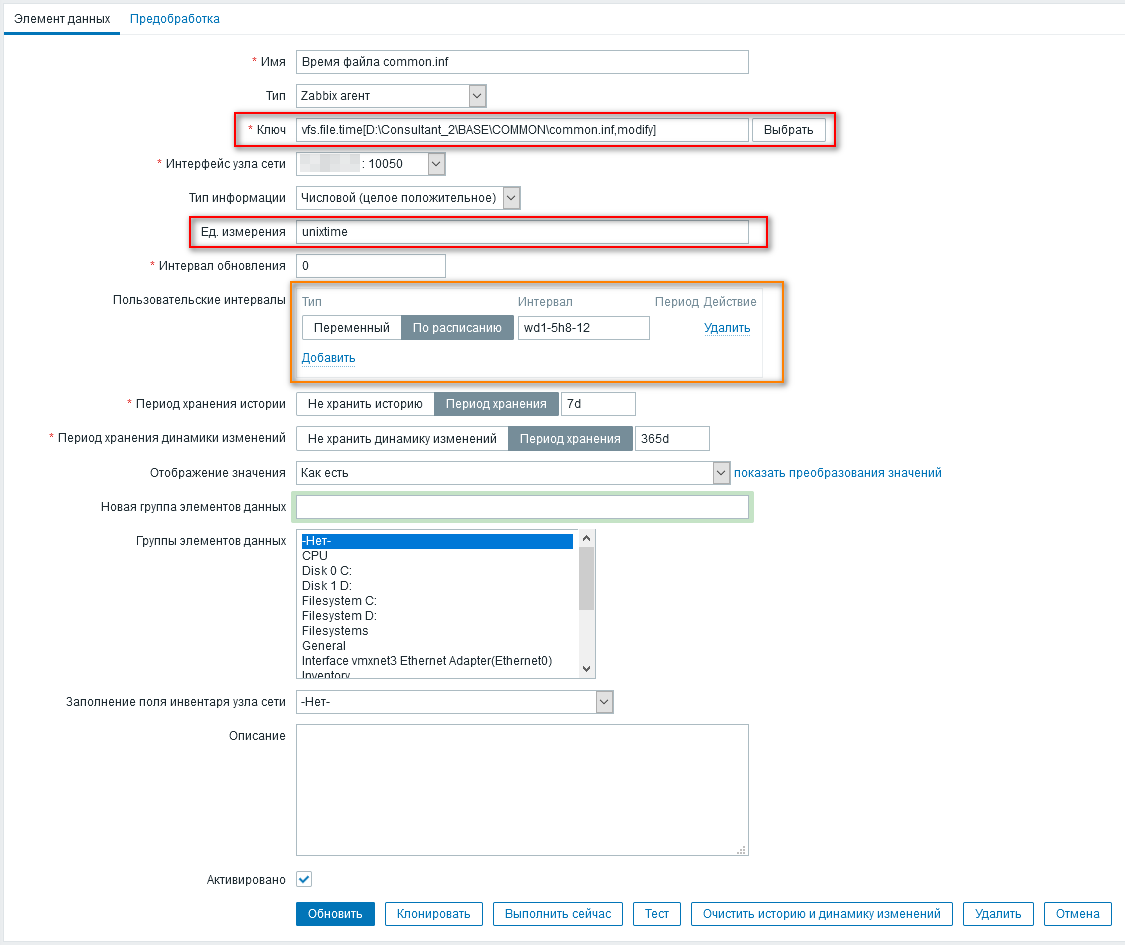Choose Не хранить историю option

365,404
